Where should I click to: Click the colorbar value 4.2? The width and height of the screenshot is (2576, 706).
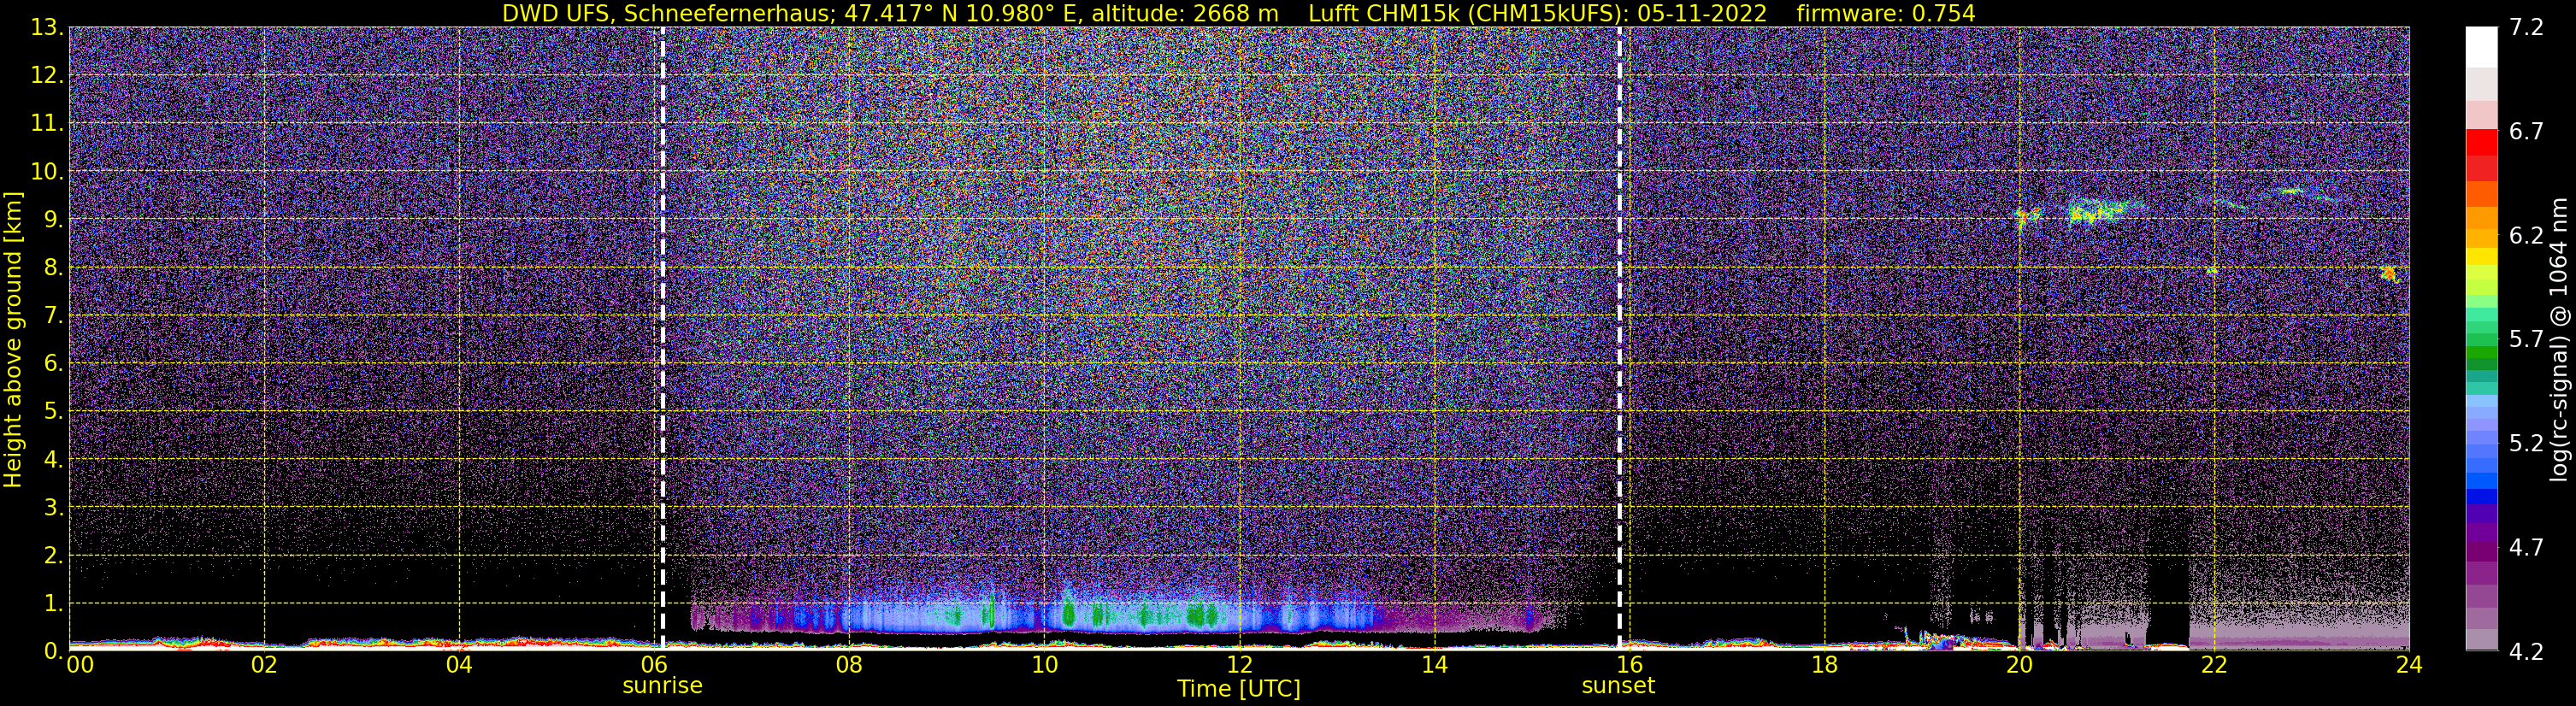(2526, 652)
